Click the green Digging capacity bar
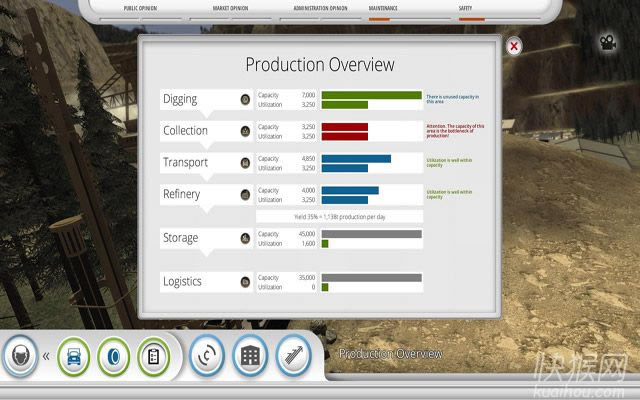Viewport: 640px width, 400px height. [x=371, y=95]
